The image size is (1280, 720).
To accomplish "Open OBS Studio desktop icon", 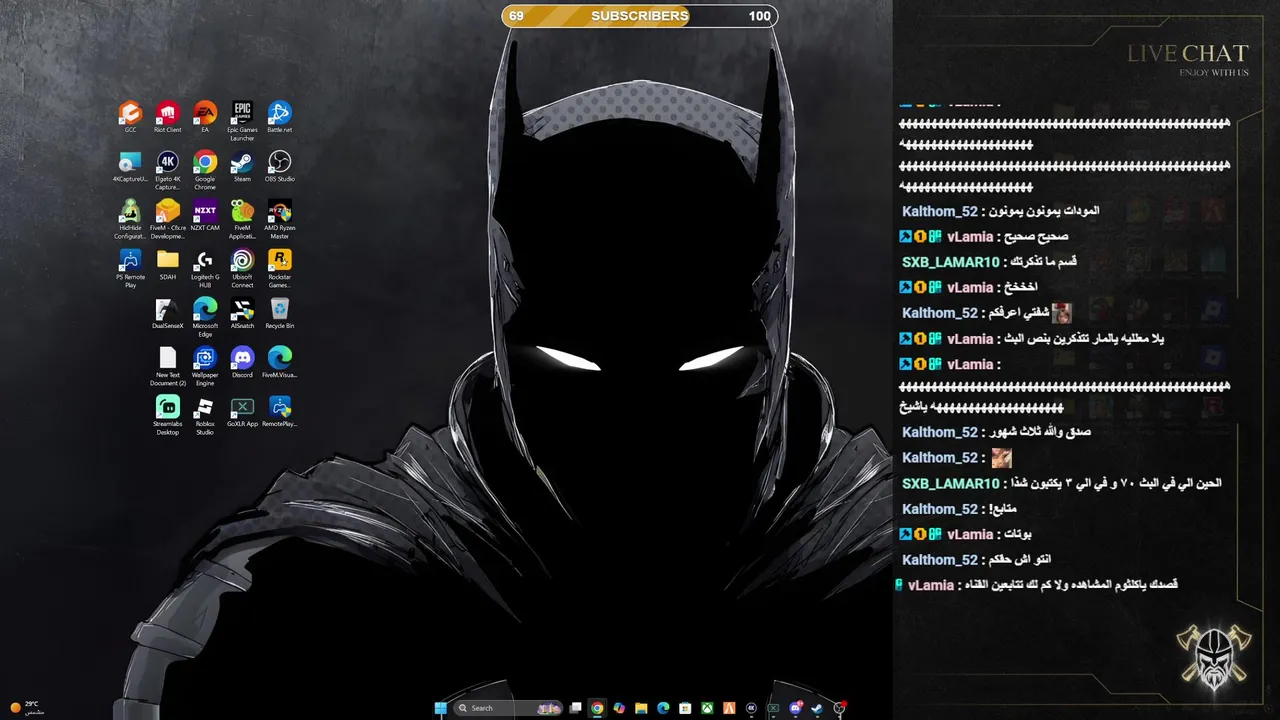I will (x=279, y=166).
